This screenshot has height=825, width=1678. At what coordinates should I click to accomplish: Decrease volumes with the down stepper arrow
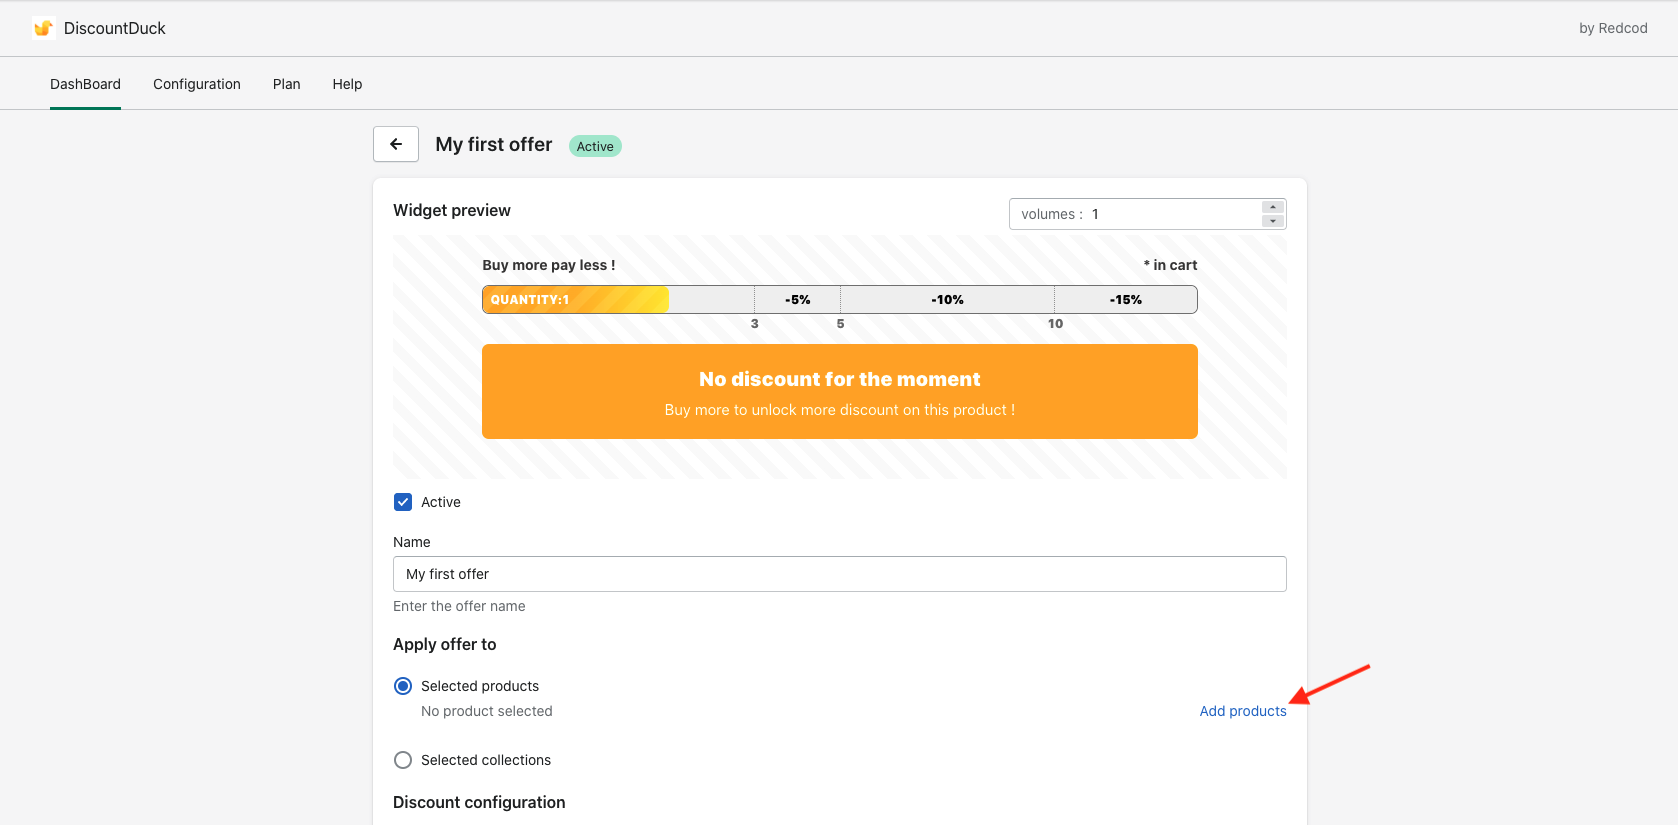coord(1272,221)
